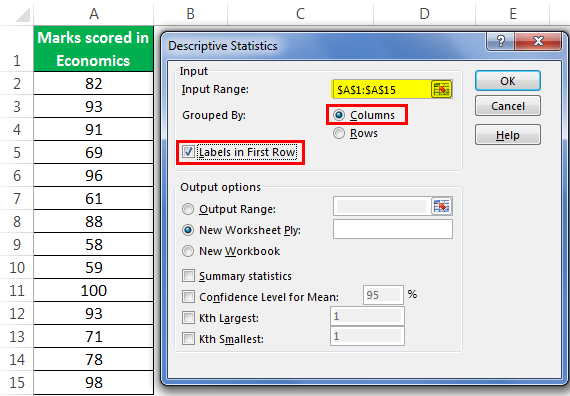Tick Confidence Level for Mean checkbox
The width and height of the screenshot is (570, 396).
click(x=188, y=297)
